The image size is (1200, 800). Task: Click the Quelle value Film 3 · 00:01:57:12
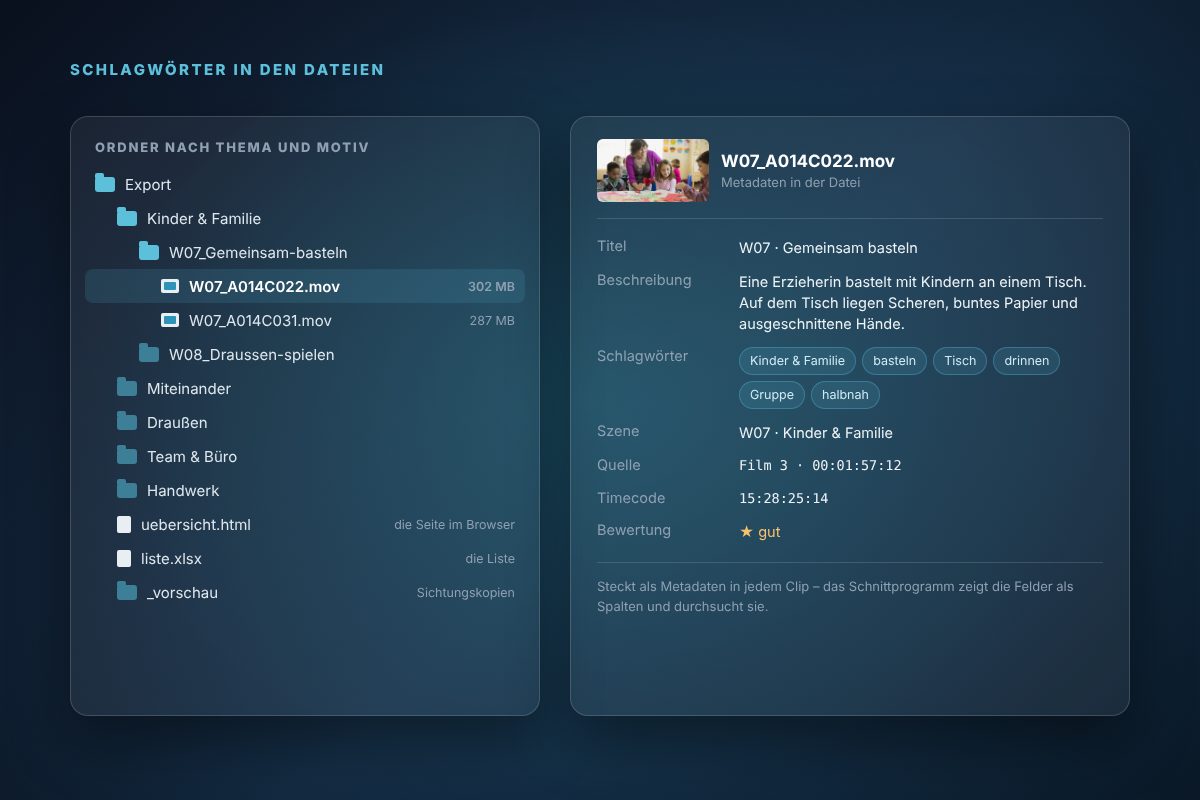820,465
